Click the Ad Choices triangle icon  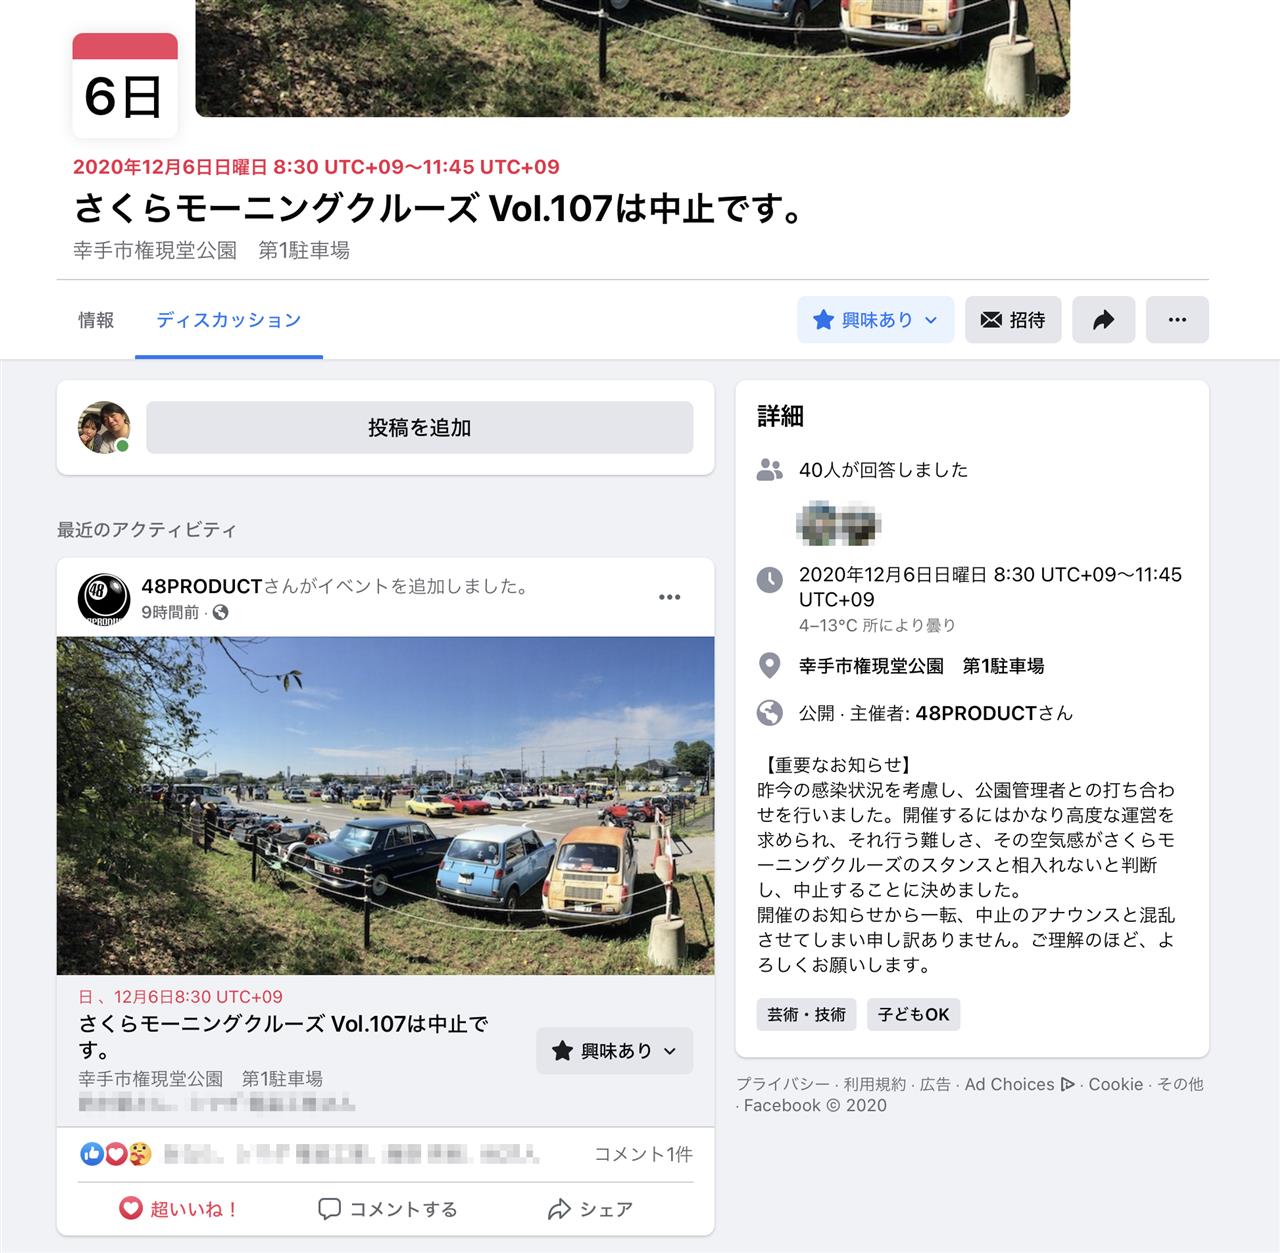[x=1067, y=1084]
